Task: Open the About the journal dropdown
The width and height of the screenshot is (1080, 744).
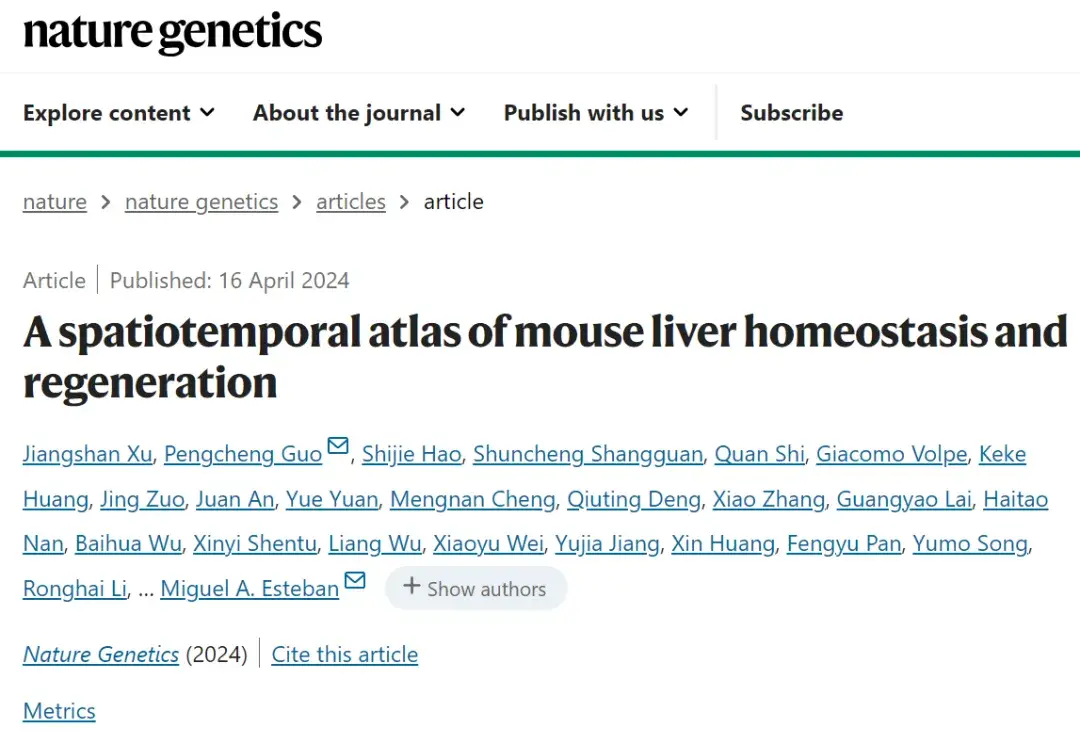Action: [359, 113]
